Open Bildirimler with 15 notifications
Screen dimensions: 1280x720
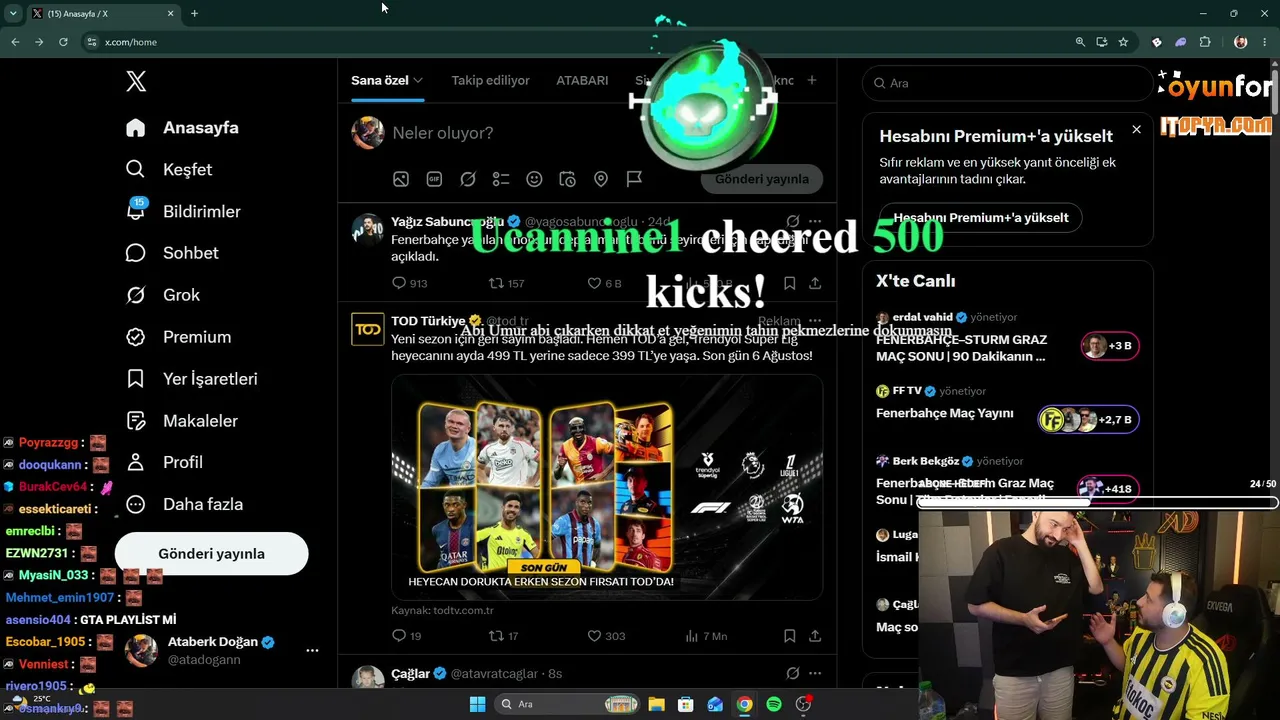tap(184, 212)
